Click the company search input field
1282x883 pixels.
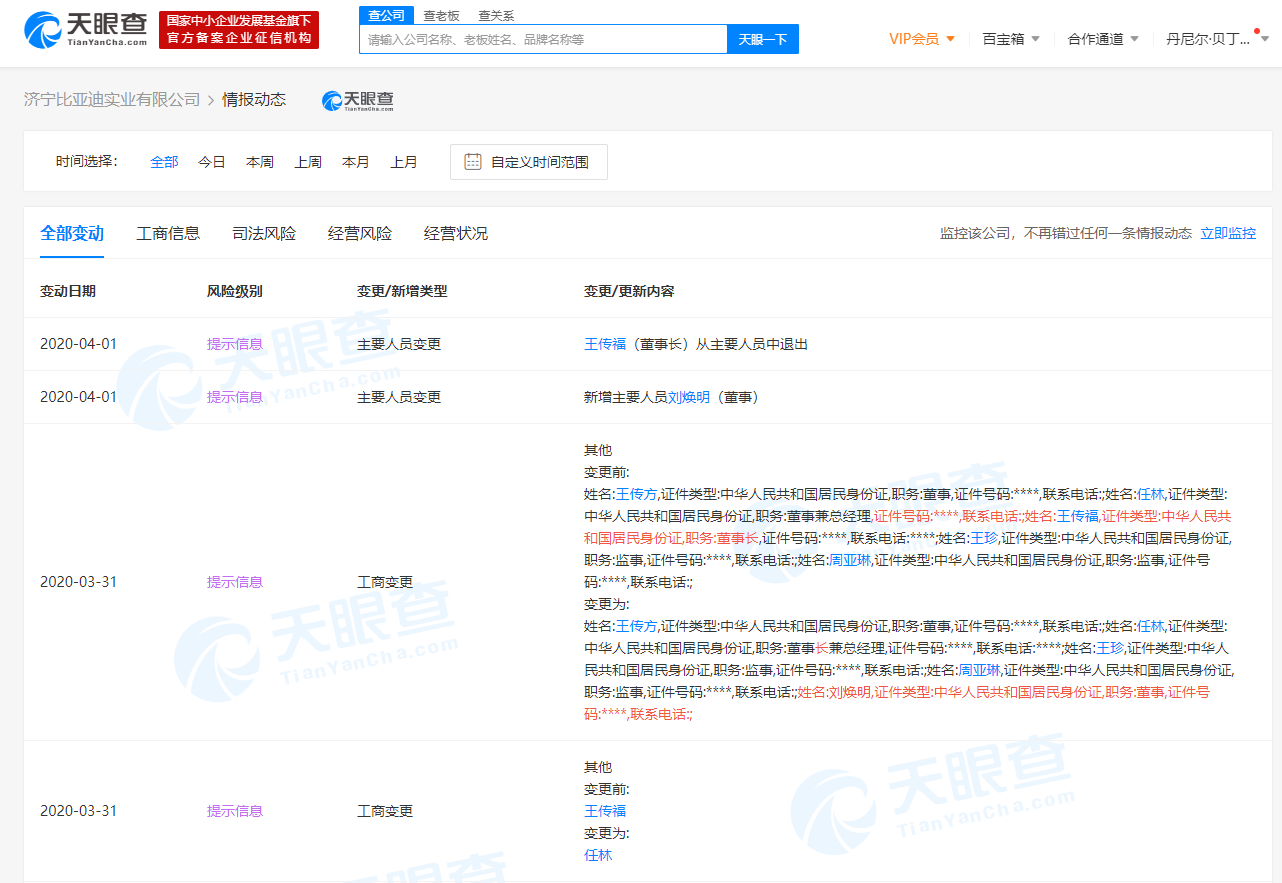point(542,38)
